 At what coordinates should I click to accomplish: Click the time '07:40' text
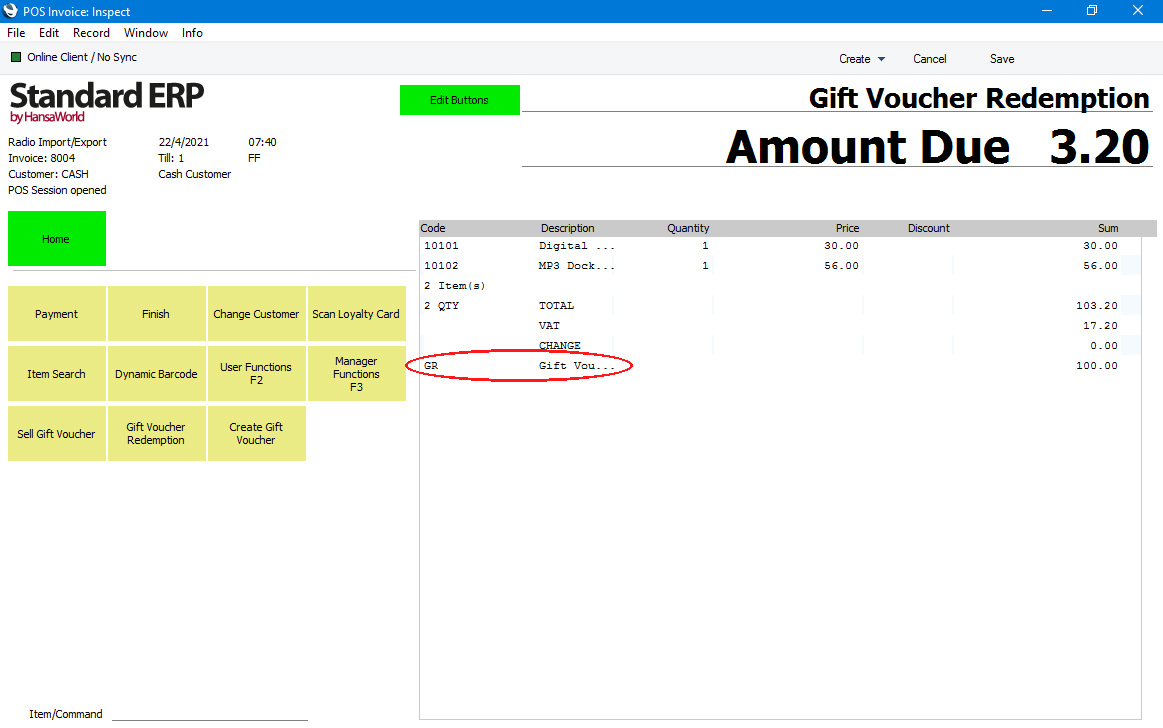pos(262,142)
